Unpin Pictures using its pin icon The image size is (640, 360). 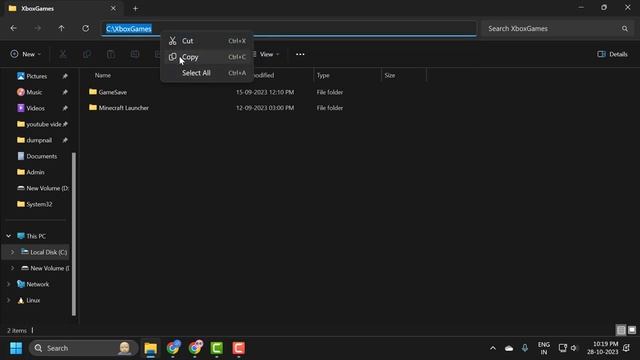tap(65, 76)
